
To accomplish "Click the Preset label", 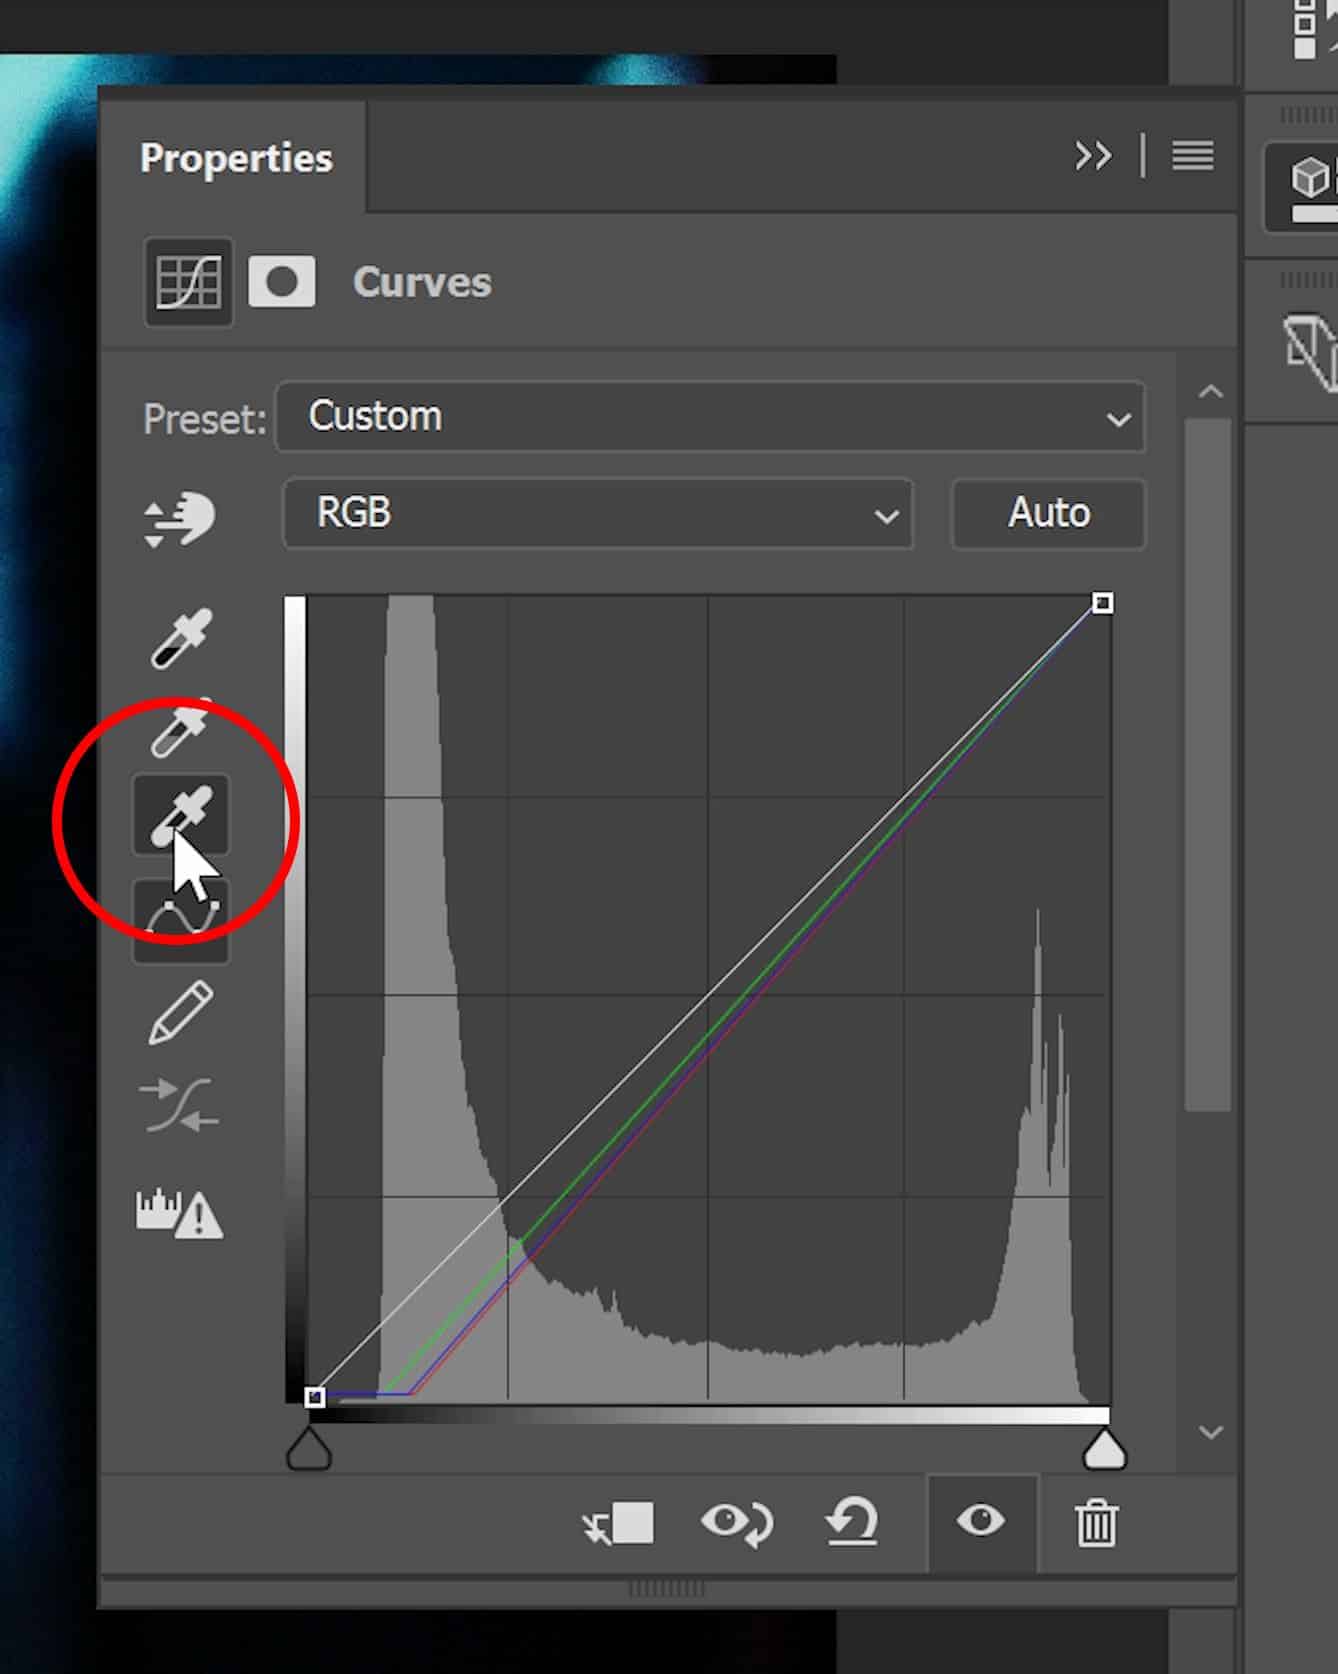I will point(204,419).
